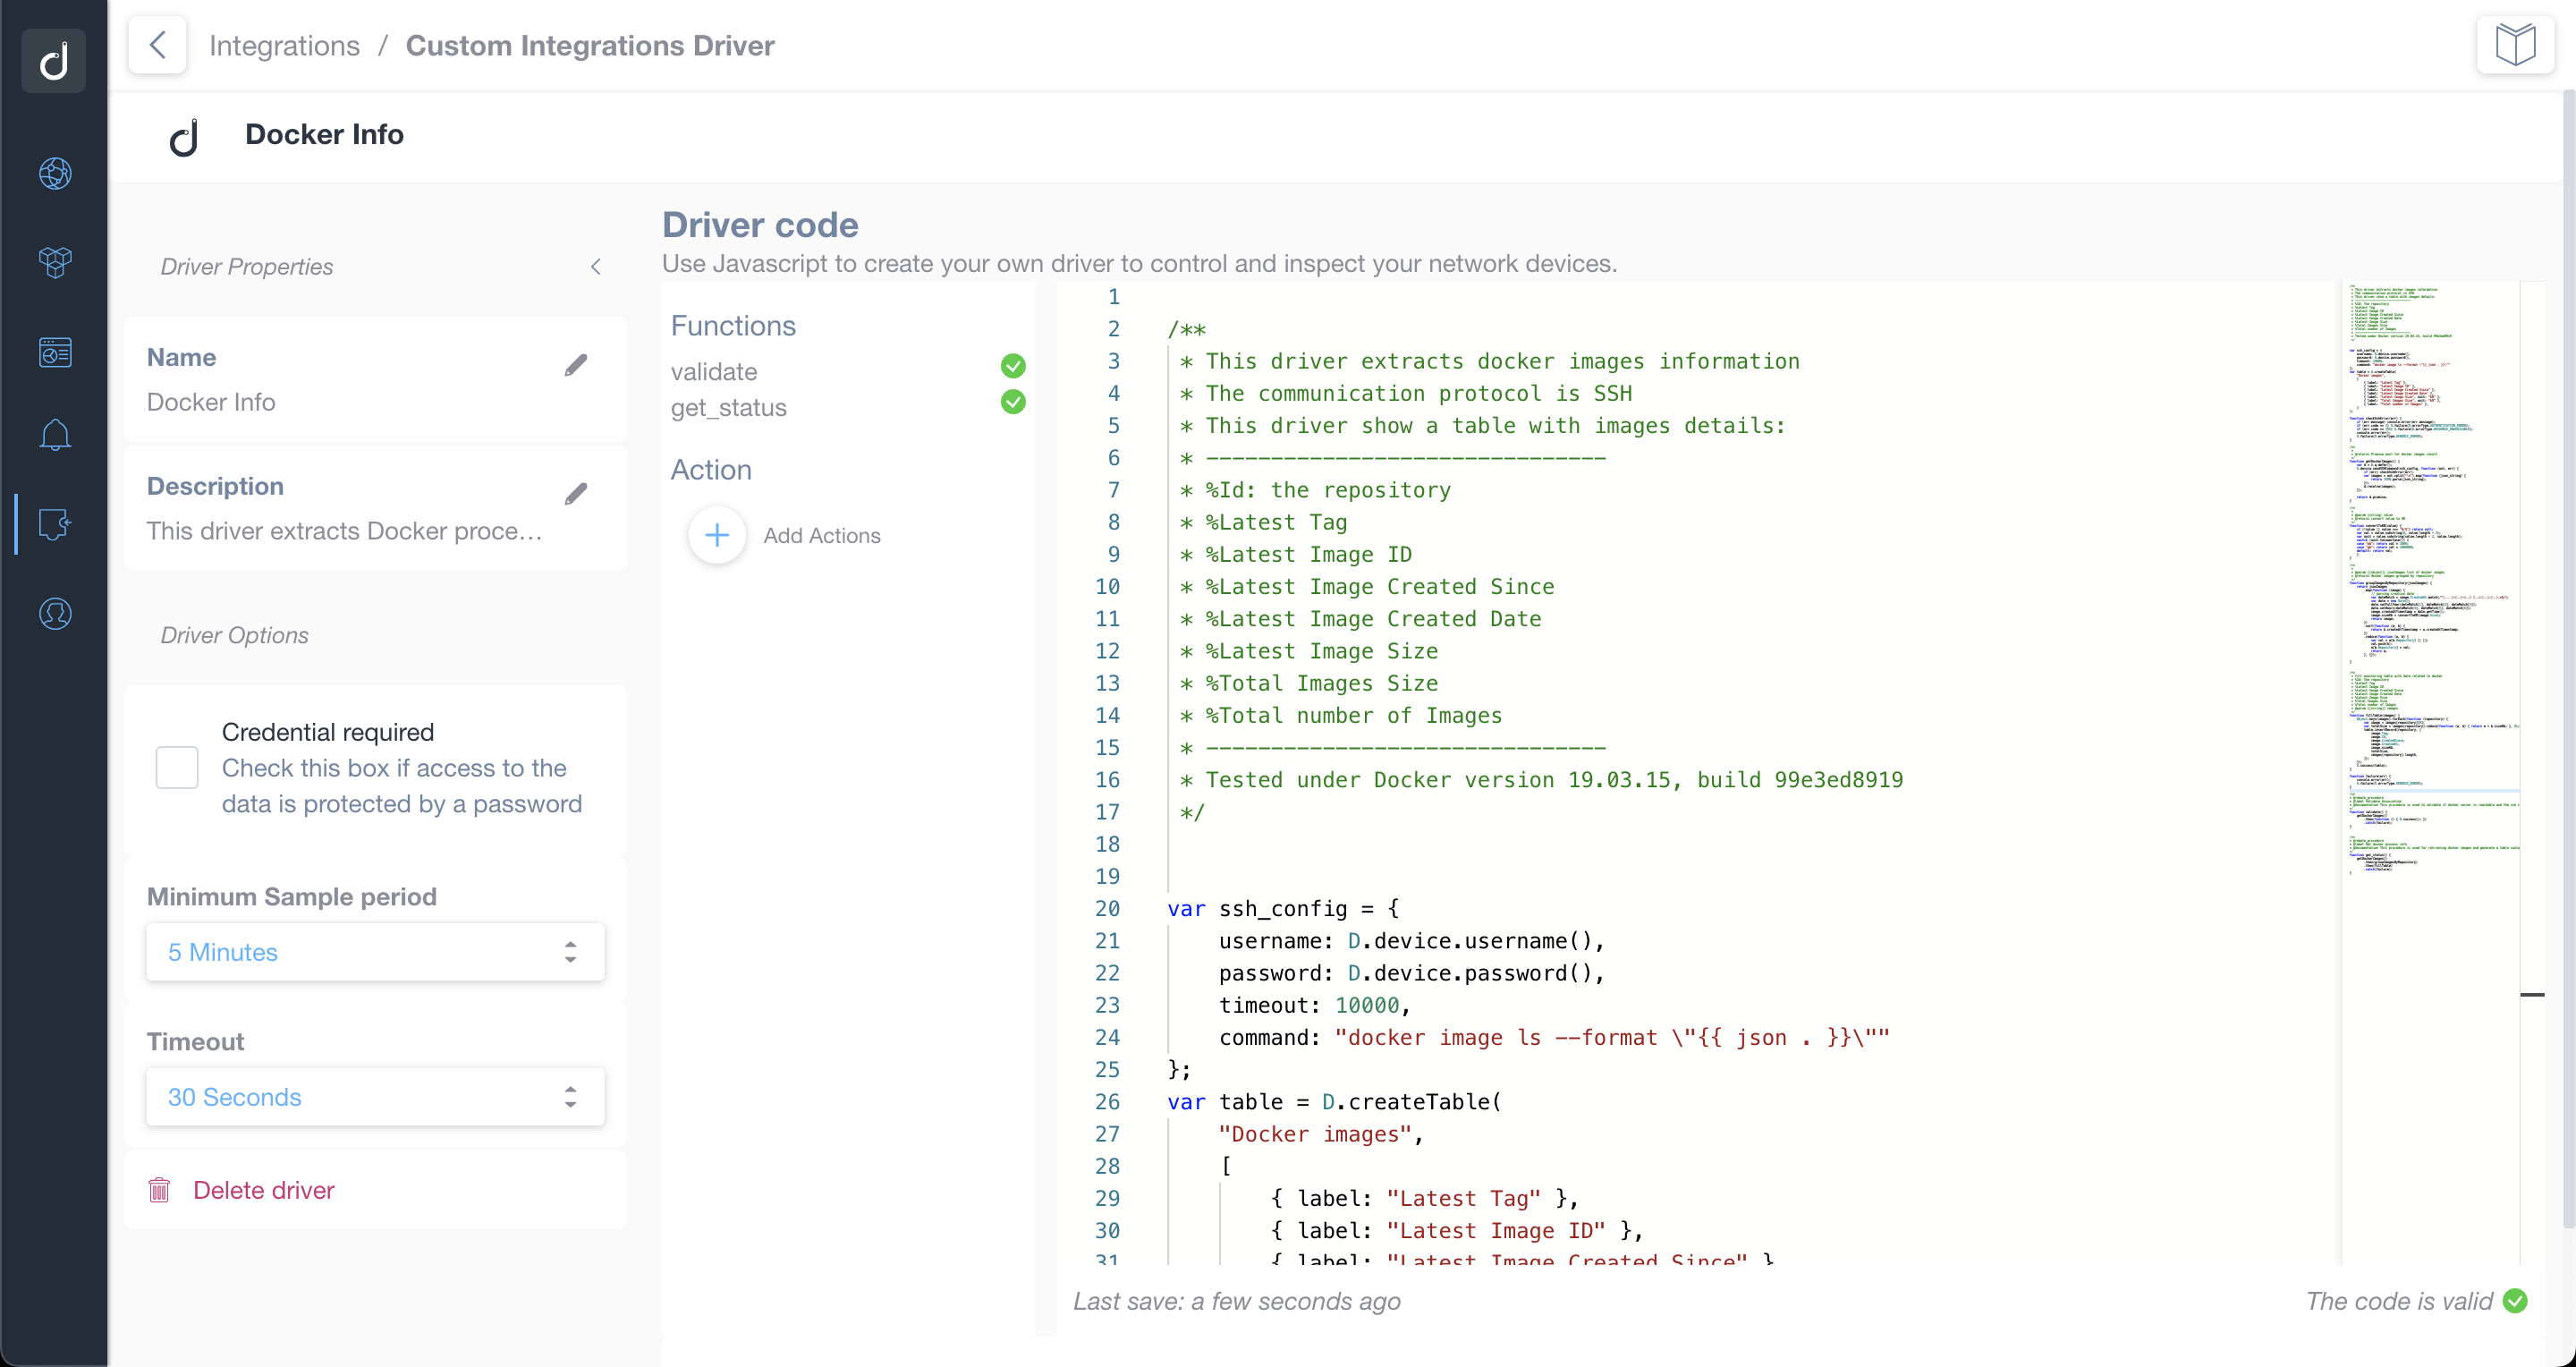Click the truncated driver description text

tap(344, 531)
